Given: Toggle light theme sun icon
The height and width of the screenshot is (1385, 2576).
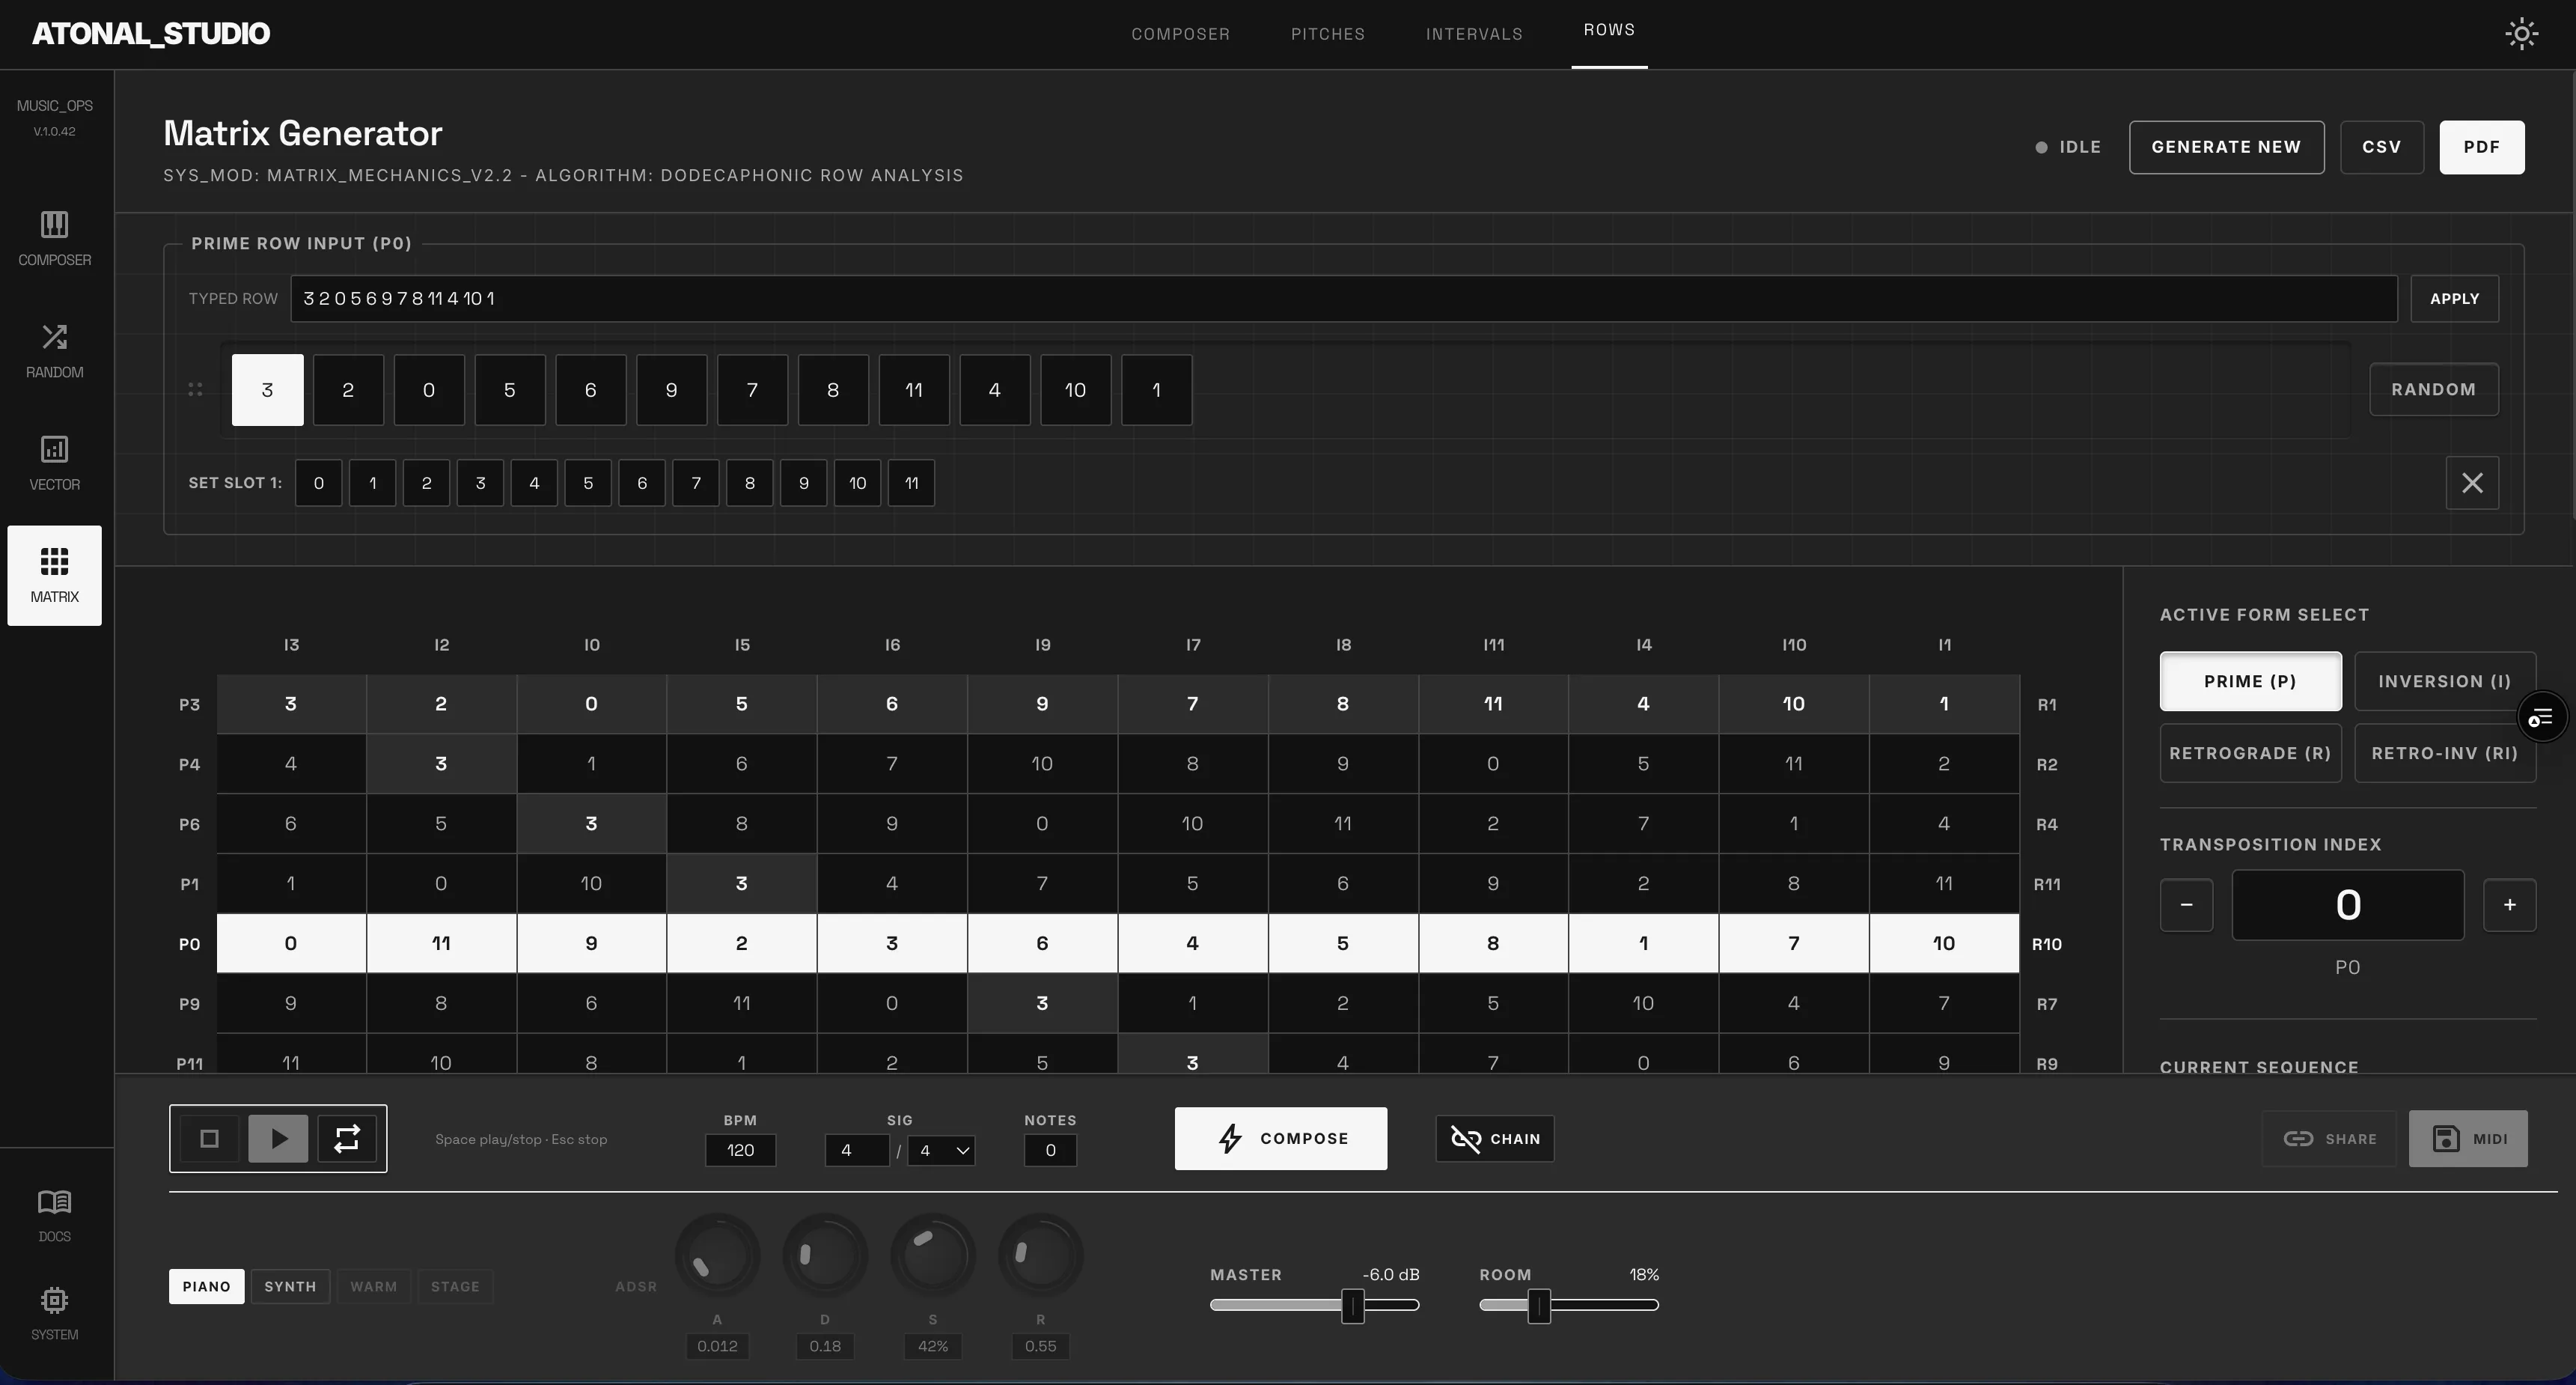Looking at the screenshot, I should (x=2521, y=34).
